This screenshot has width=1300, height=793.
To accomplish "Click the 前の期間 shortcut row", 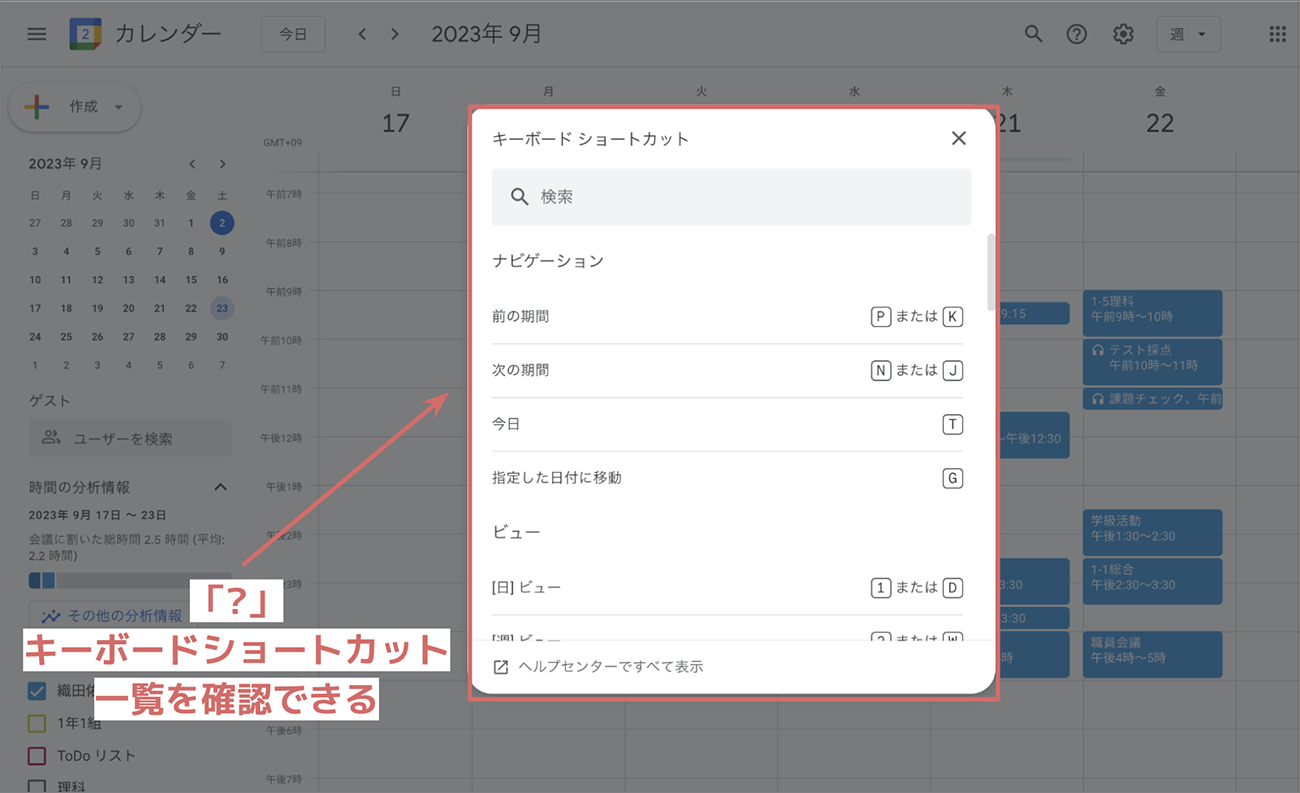I will coord(727,317).
